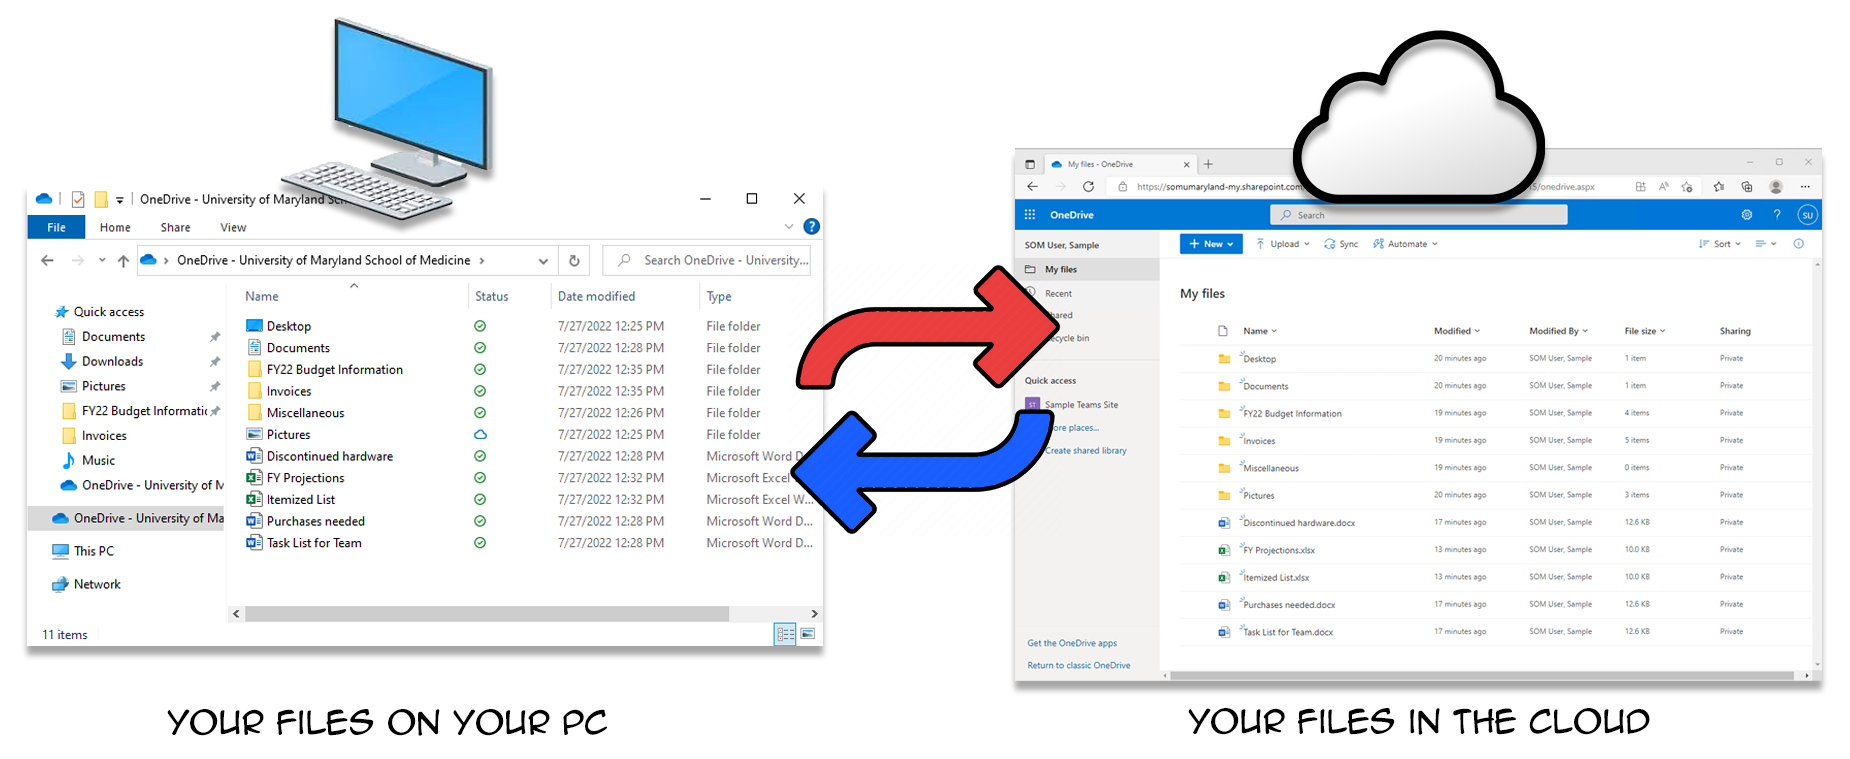This screenshot has width=1850, height=759.
Task: Click the Get the OneDrive apps link
Action: (1071, 643)
